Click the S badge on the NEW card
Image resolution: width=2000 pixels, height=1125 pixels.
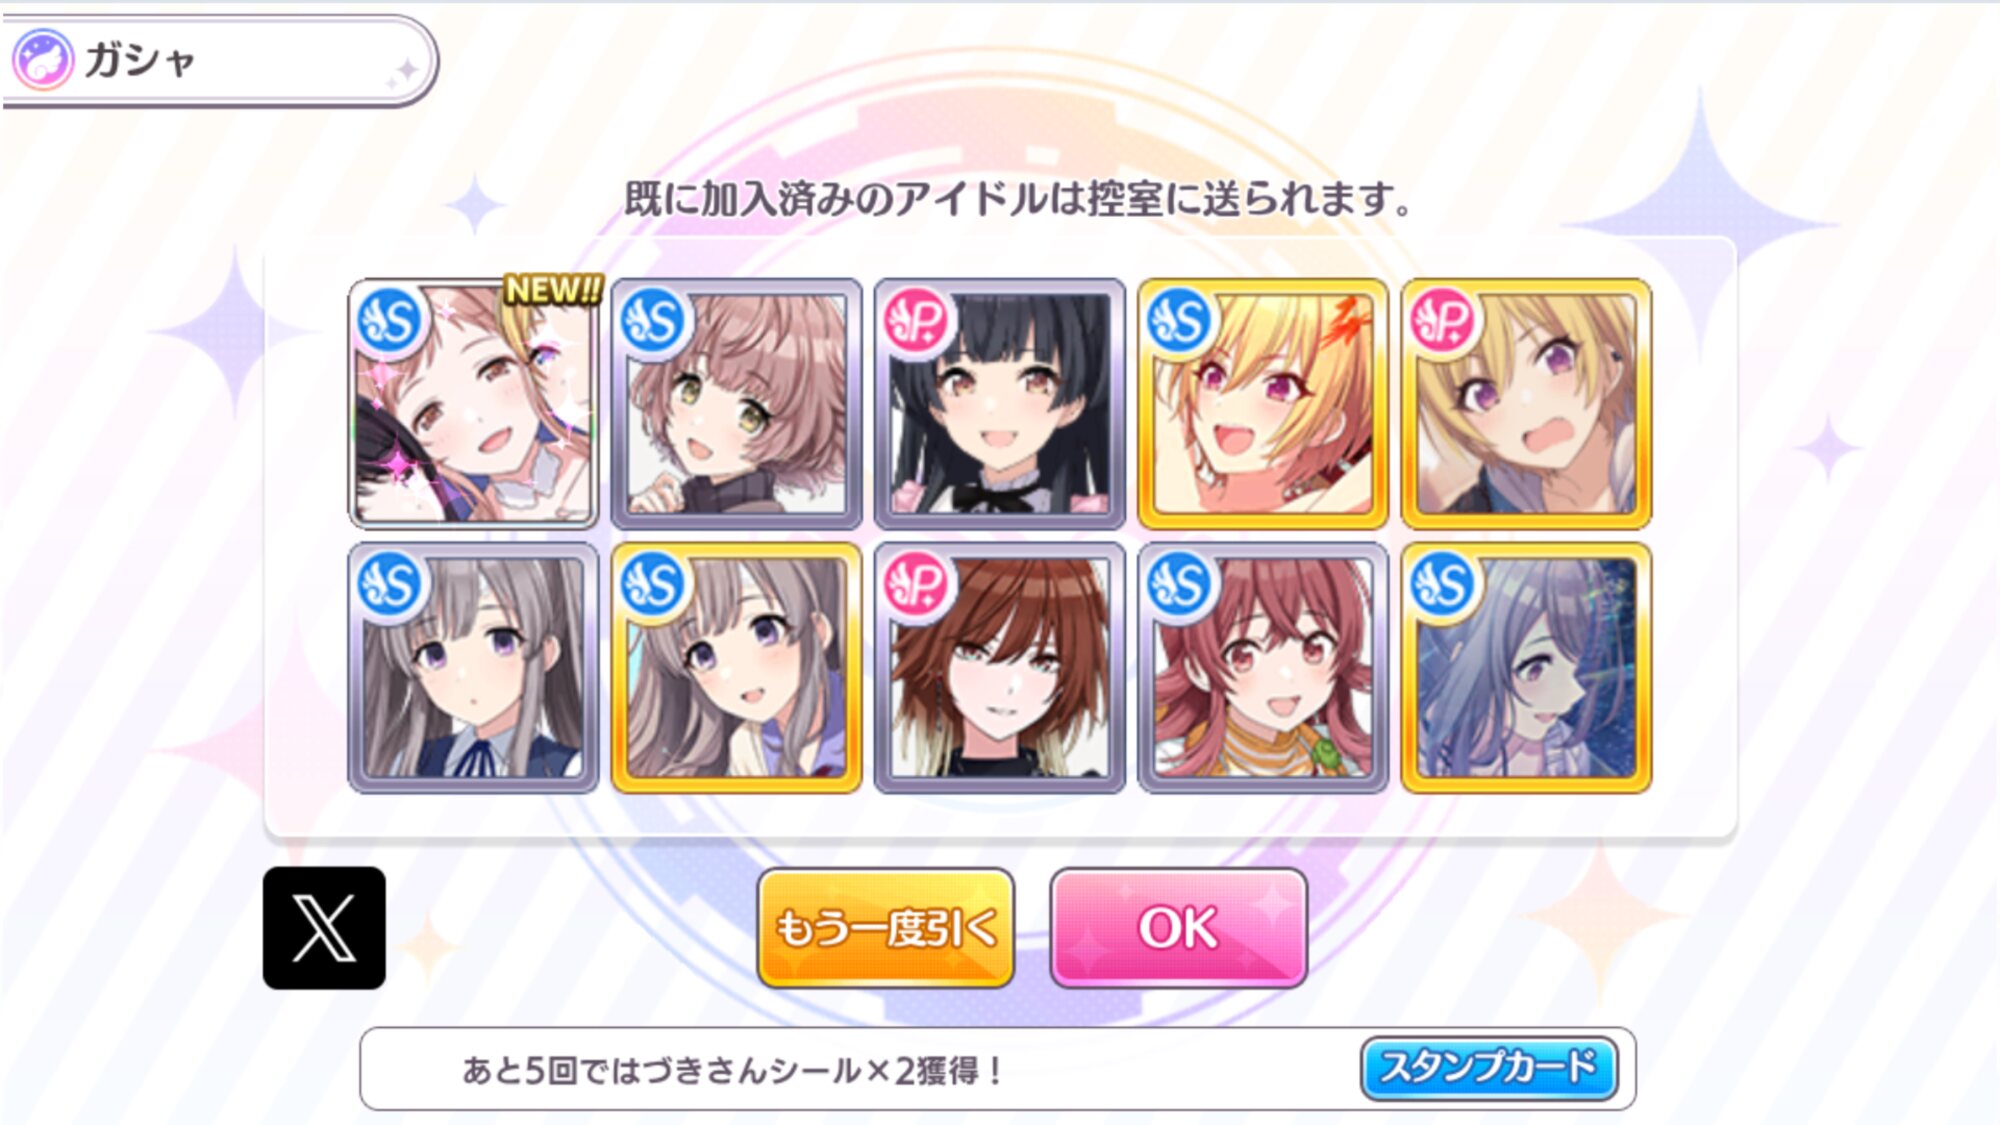point(389,321)
